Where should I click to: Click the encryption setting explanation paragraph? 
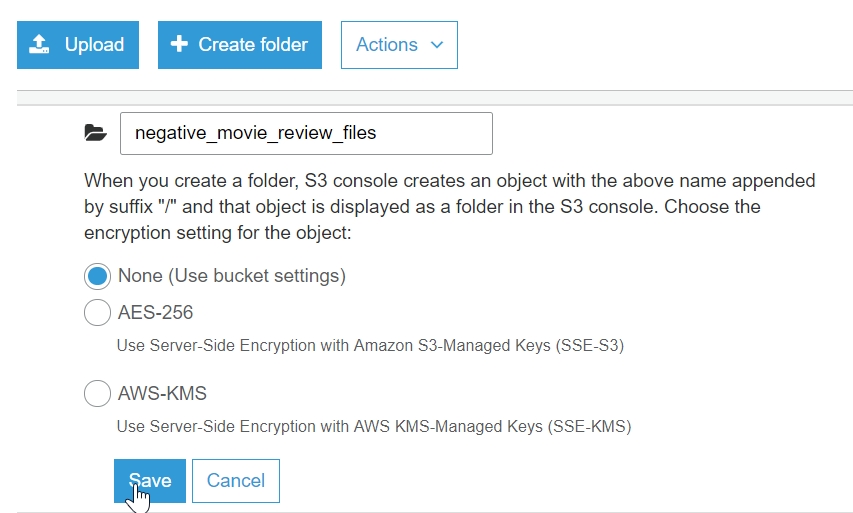pos(450,207)
